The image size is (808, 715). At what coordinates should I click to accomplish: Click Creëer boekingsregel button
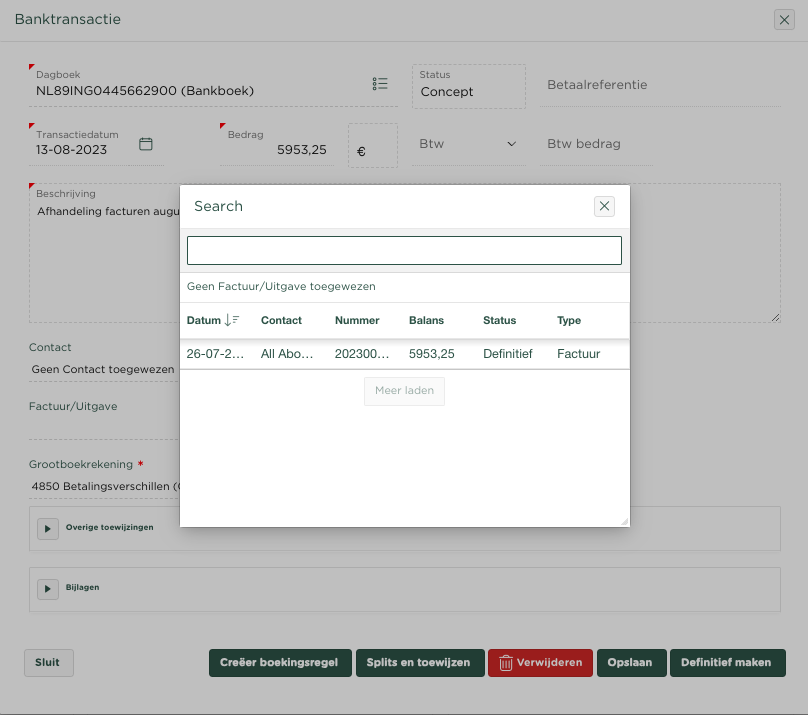279,663
